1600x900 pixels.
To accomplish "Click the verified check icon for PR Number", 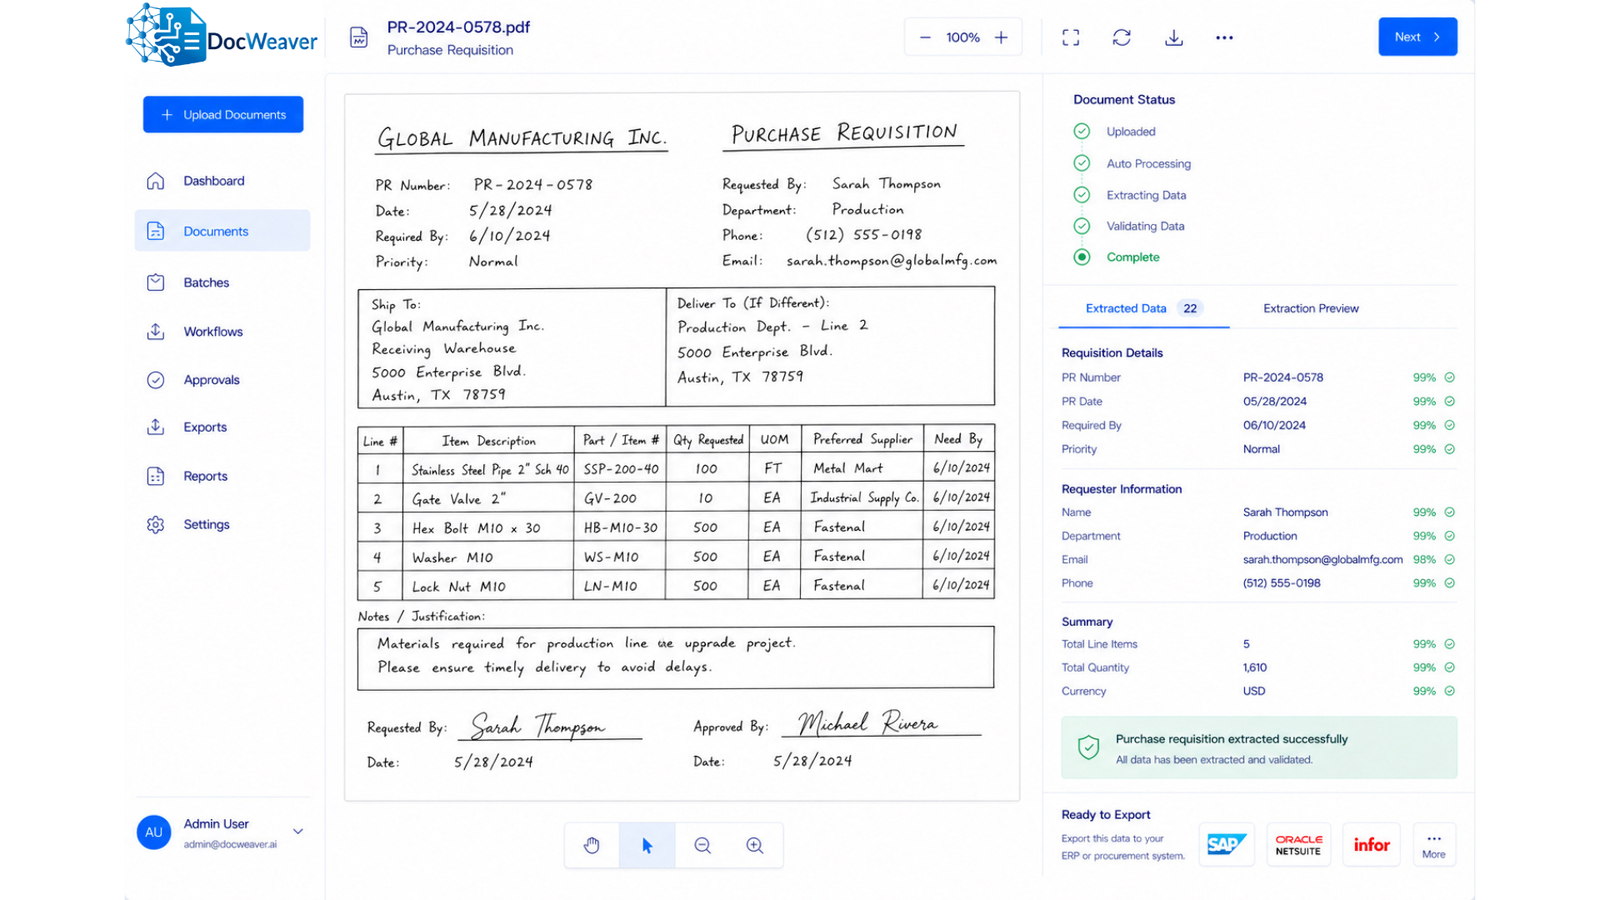I will [x=1449, y=378].
